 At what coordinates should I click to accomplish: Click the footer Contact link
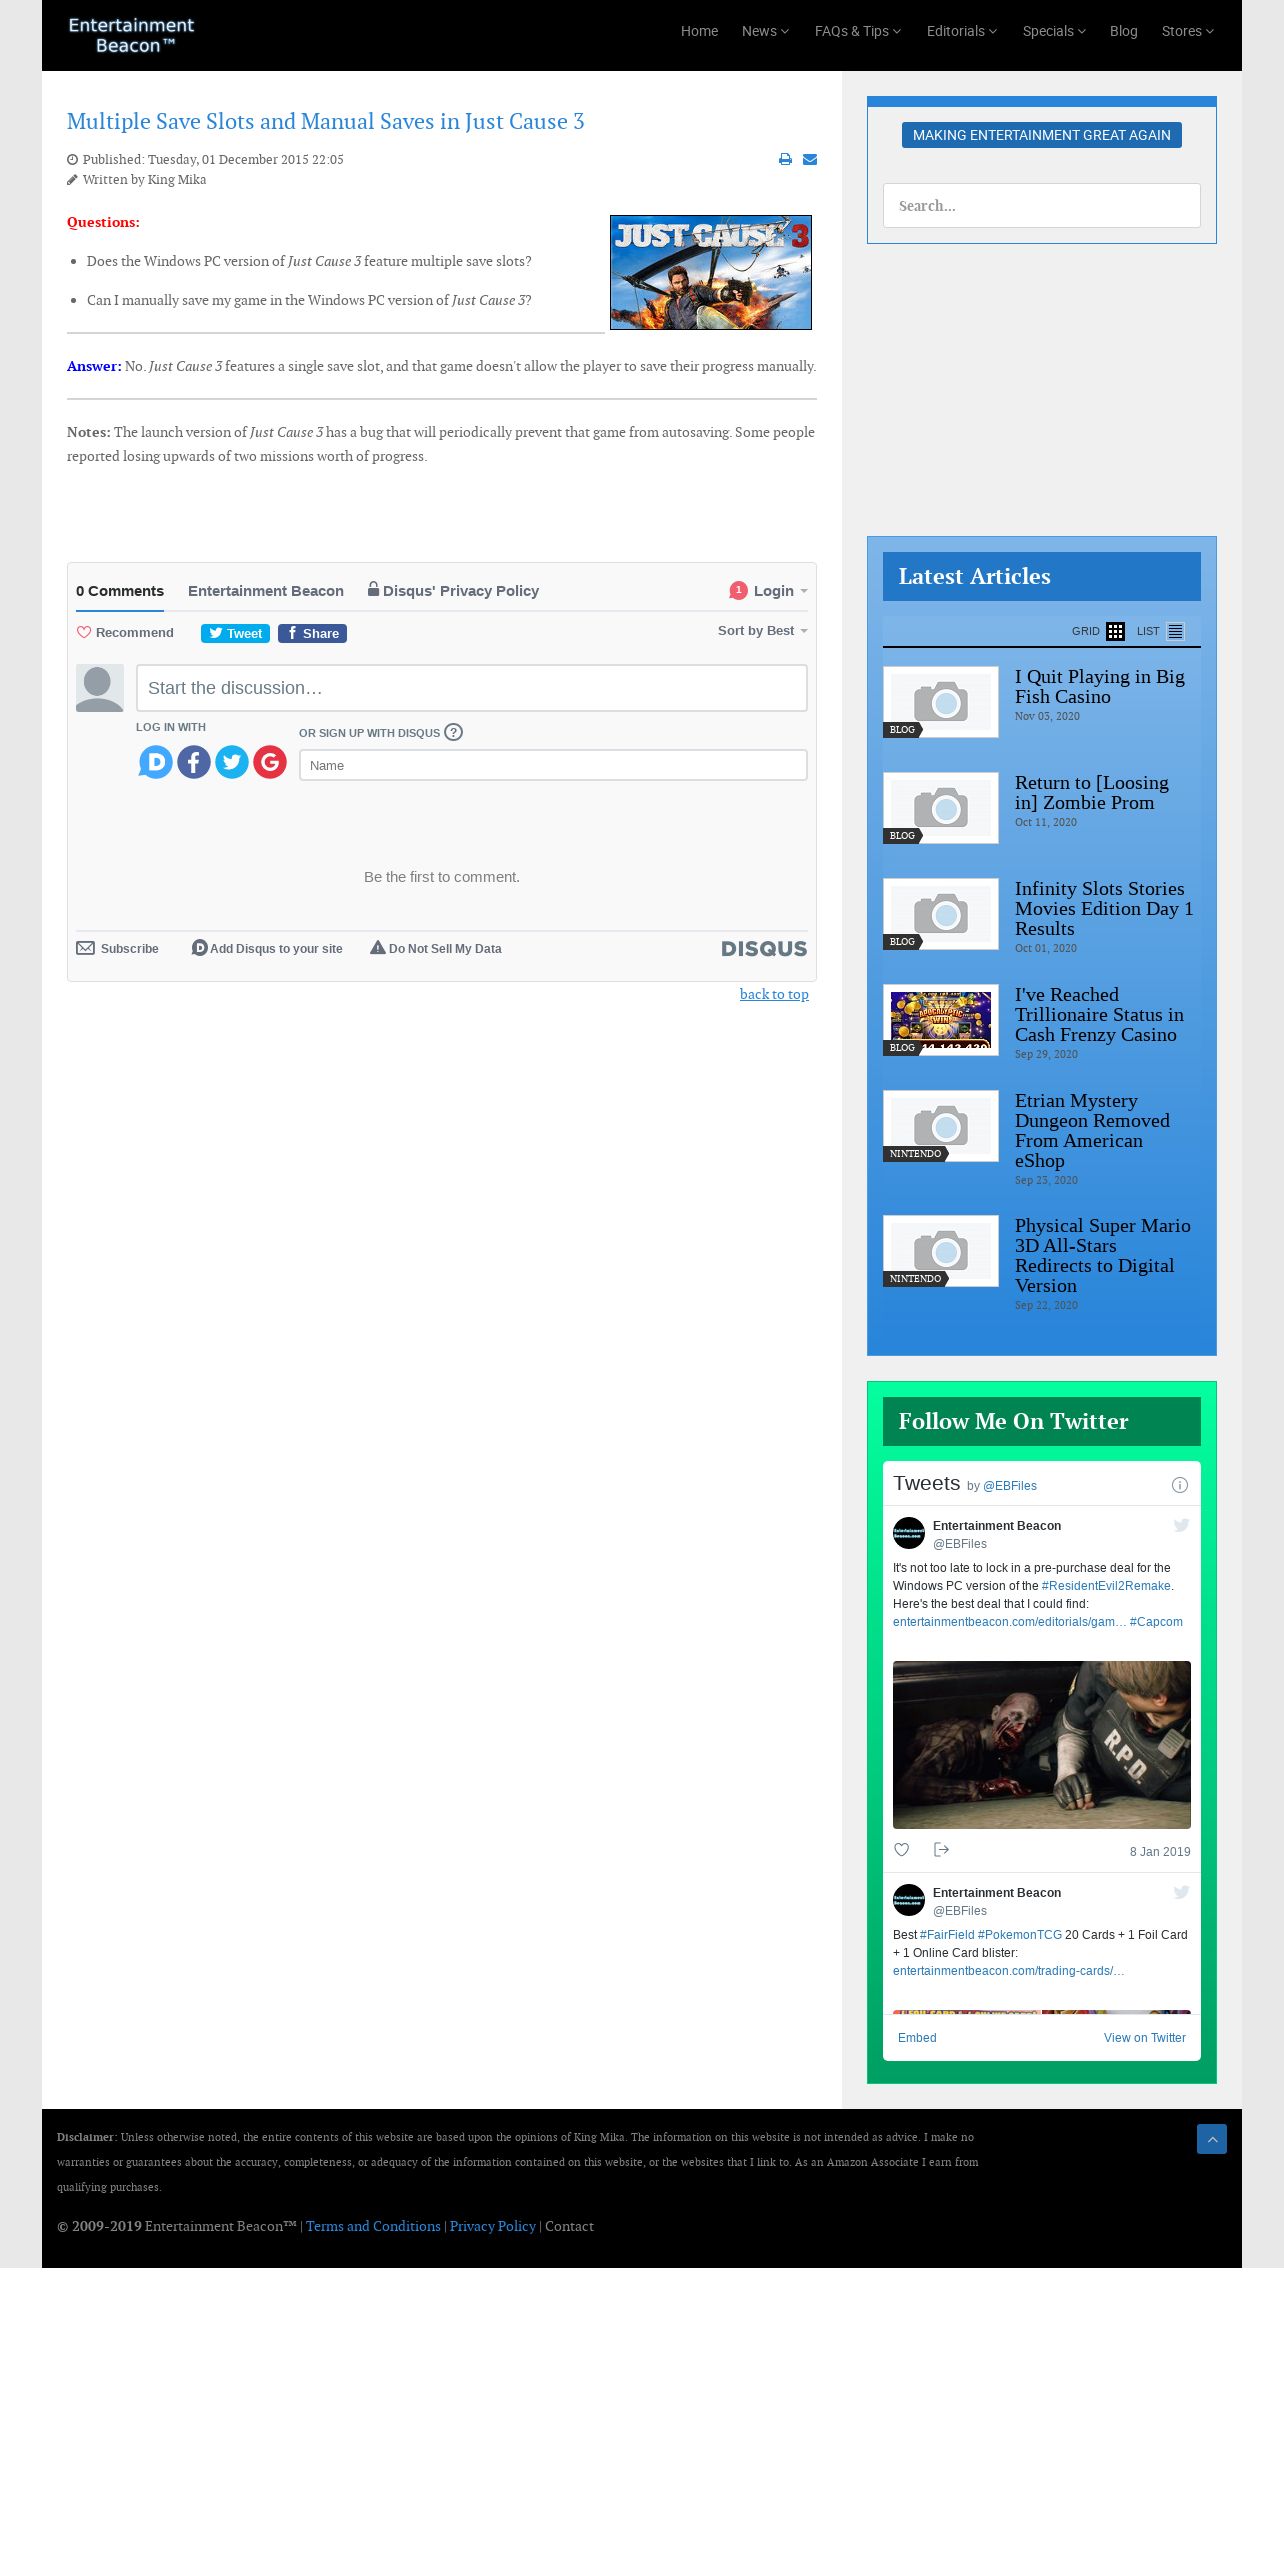click(x=569, y=2226)
